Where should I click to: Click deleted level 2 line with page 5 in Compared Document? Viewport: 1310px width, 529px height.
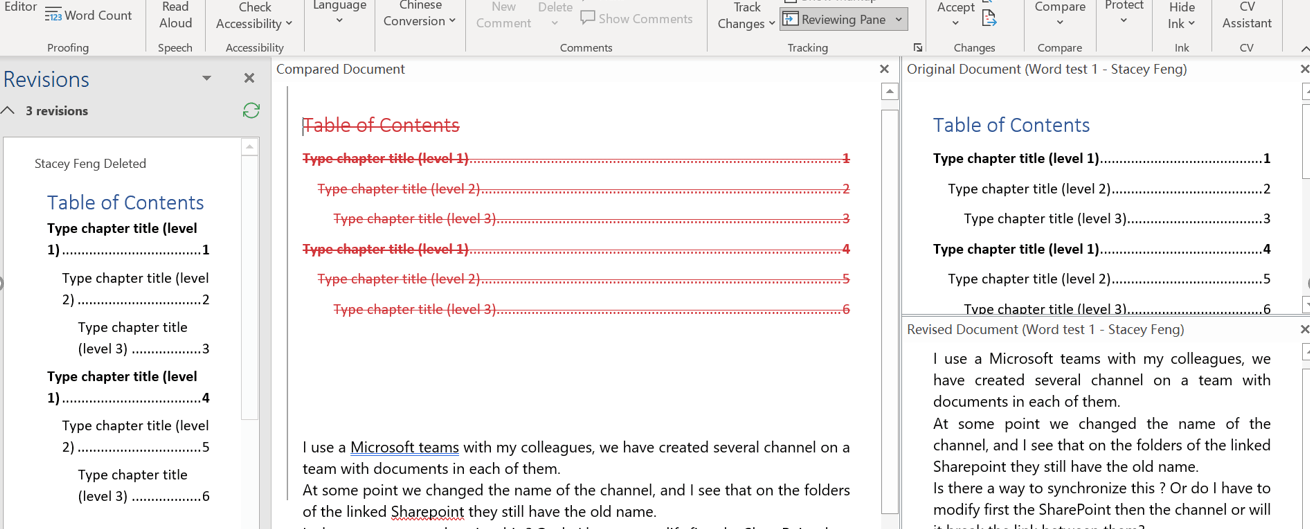pos(583,279)
